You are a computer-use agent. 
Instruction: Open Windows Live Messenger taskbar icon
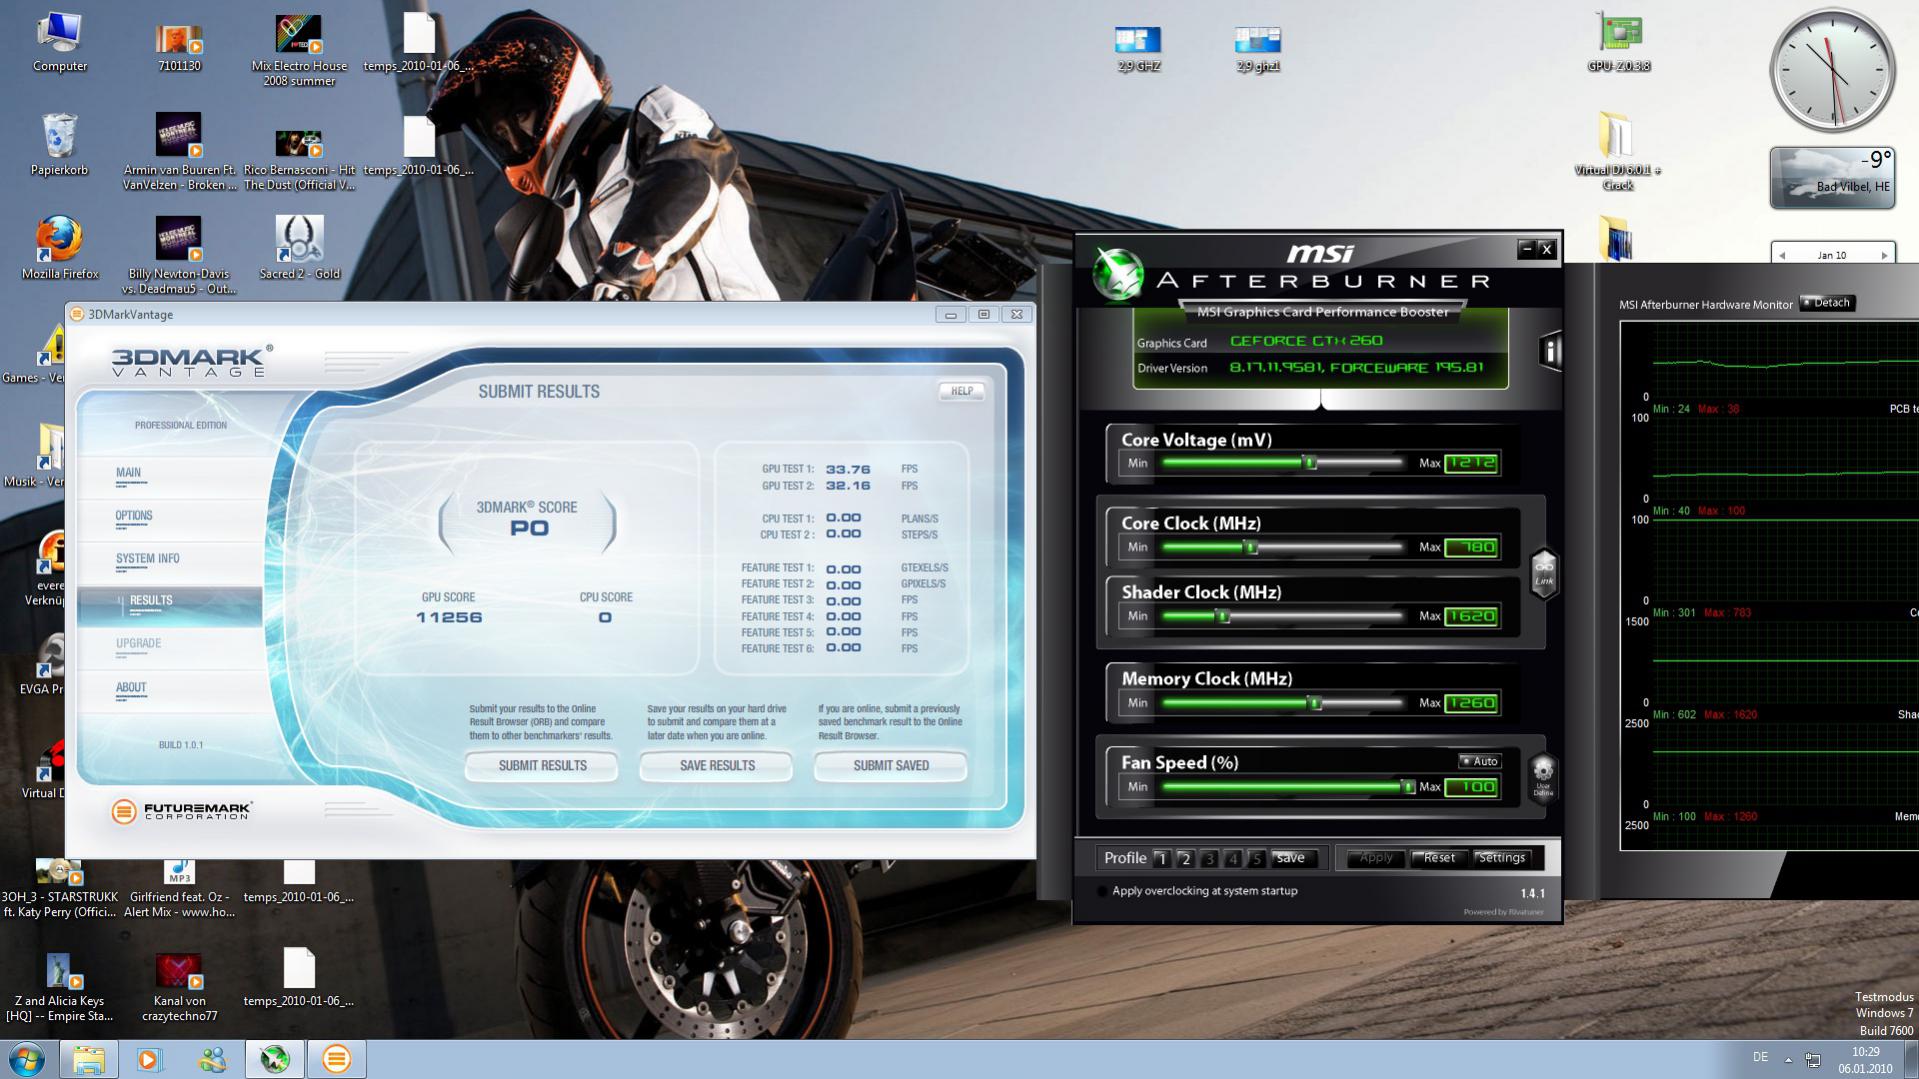(212, 1059)
